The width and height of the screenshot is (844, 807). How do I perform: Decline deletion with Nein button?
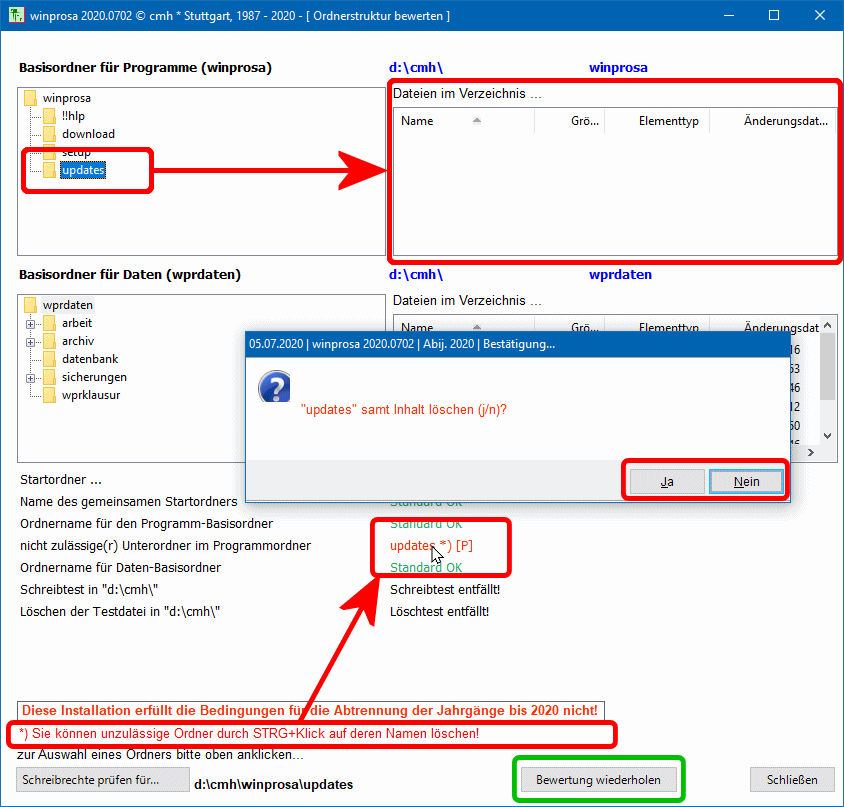tap(746, 481)
